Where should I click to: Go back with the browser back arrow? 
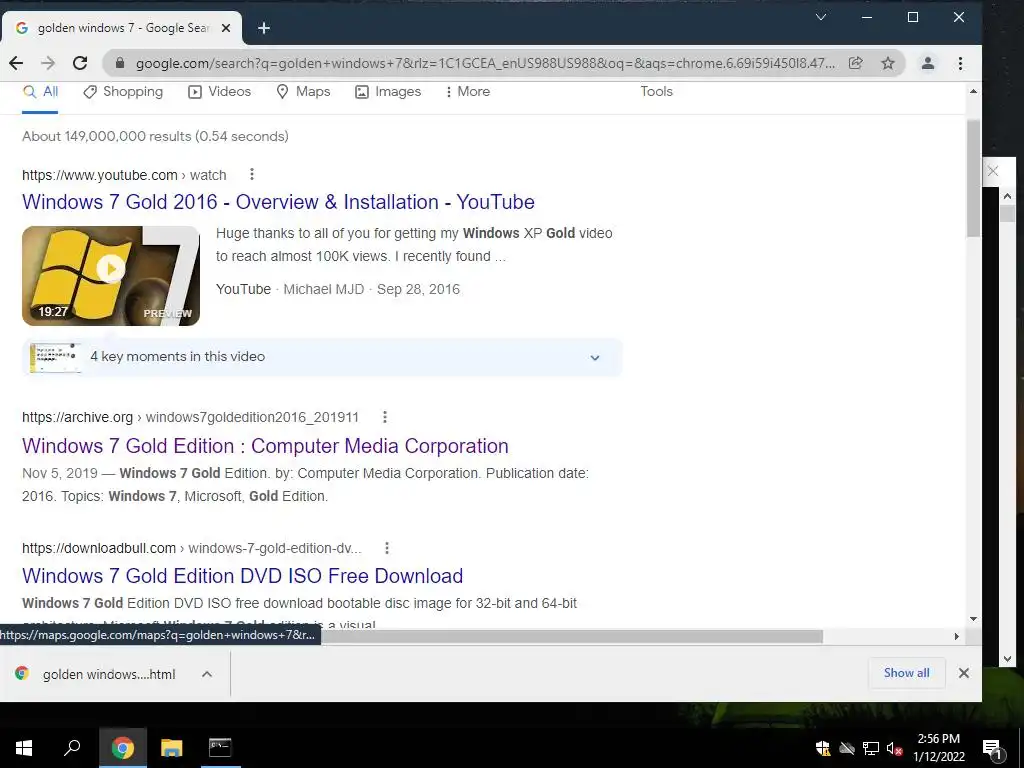click(x=16, y=63)
